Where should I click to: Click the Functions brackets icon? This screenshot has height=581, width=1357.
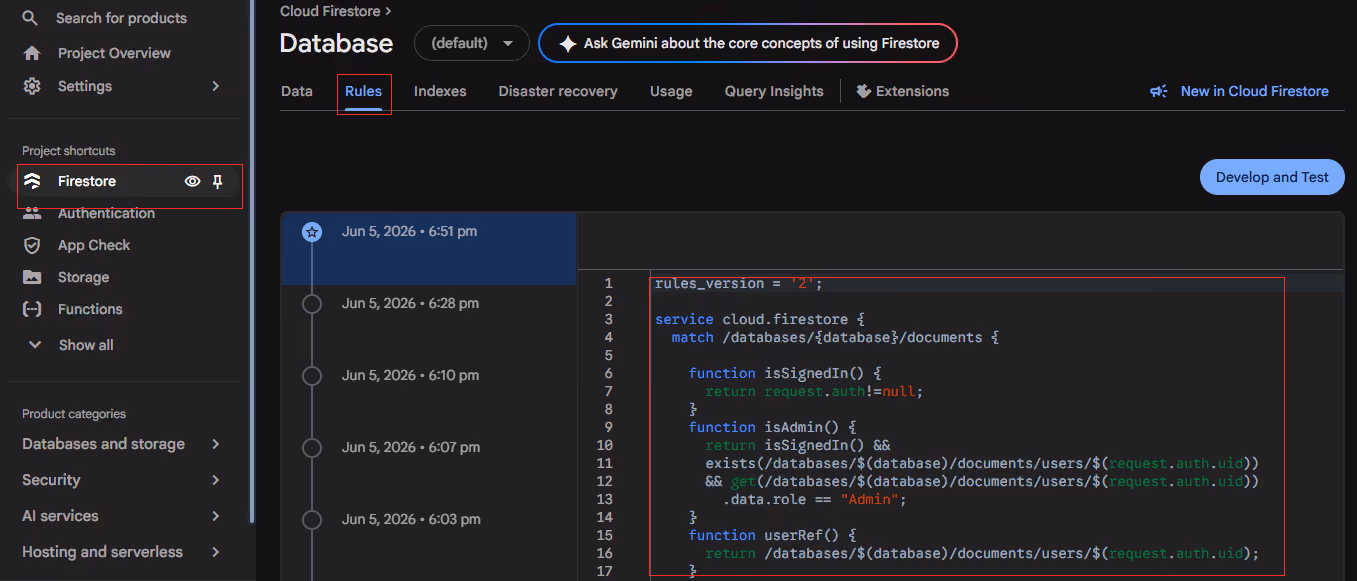[x=32, y=309]
